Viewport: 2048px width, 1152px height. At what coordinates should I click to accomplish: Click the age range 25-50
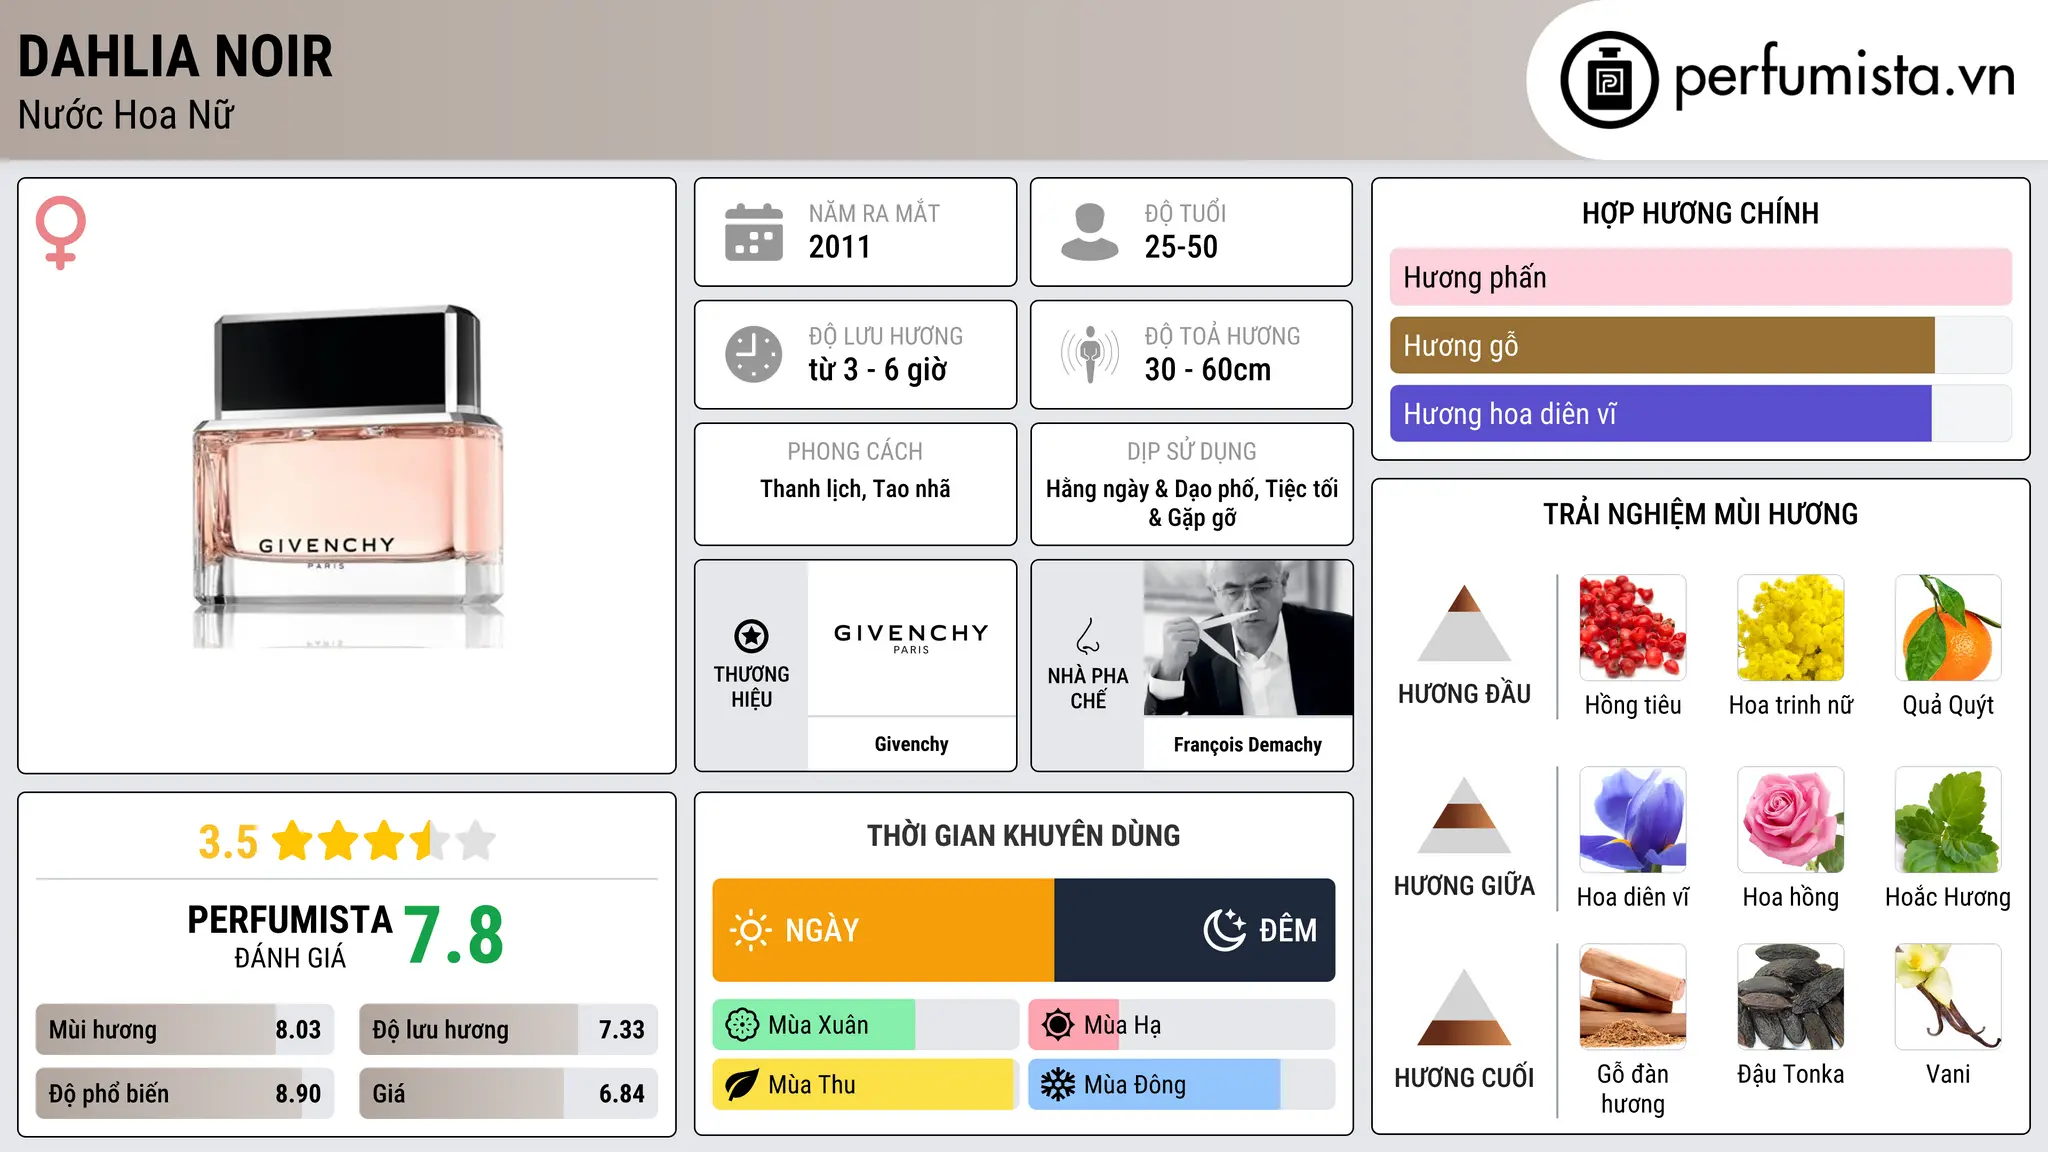pos(1181,247)
